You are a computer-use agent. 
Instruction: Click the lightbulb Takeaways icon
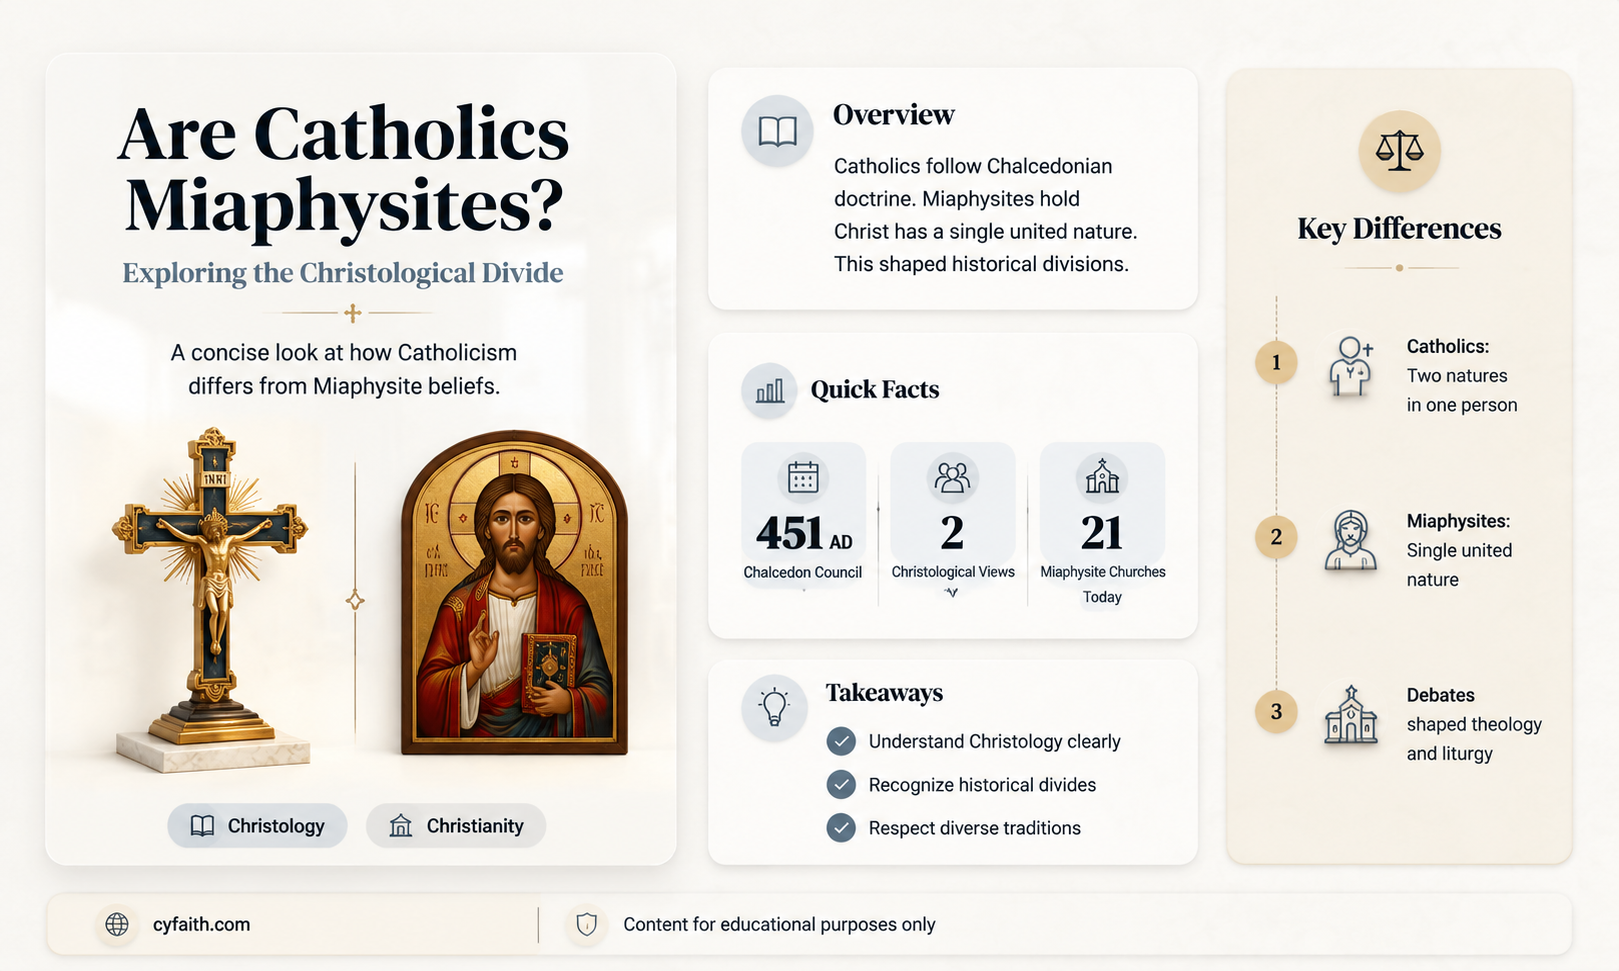click(x=774, y=707)
